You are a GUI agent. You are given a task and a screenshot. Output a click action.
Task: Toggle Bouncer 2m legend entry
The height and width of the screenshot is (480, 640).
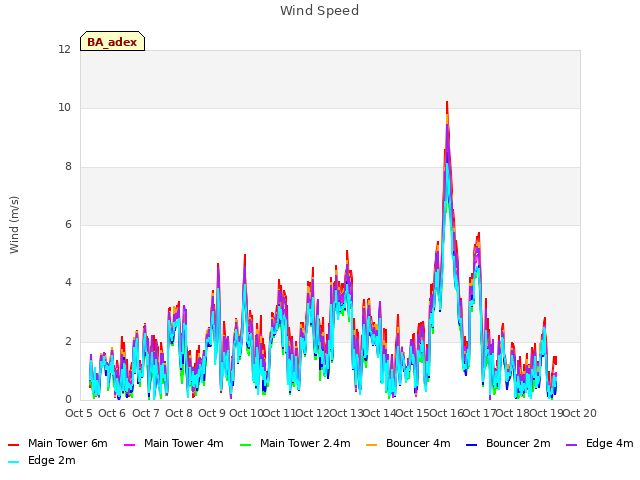tap(508, 444)
